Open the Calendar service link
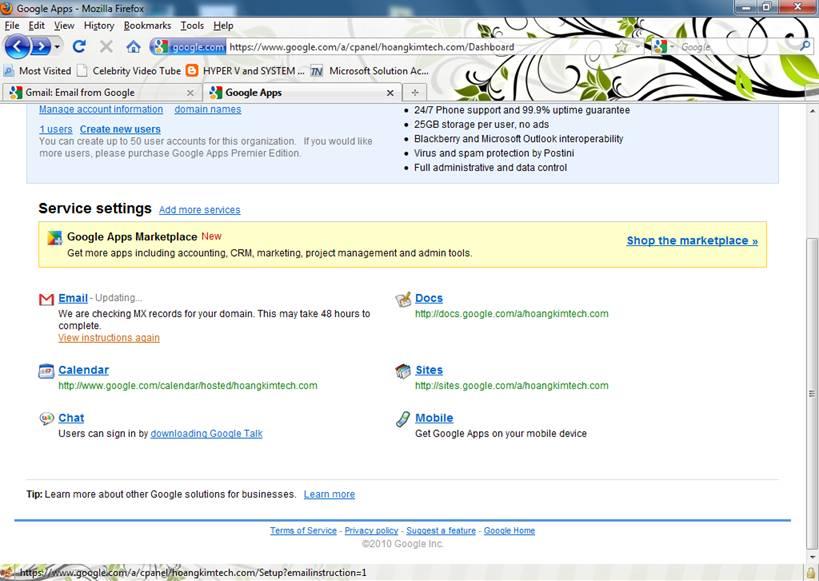This screenshot has height=581, width=819. pos(84,370)
